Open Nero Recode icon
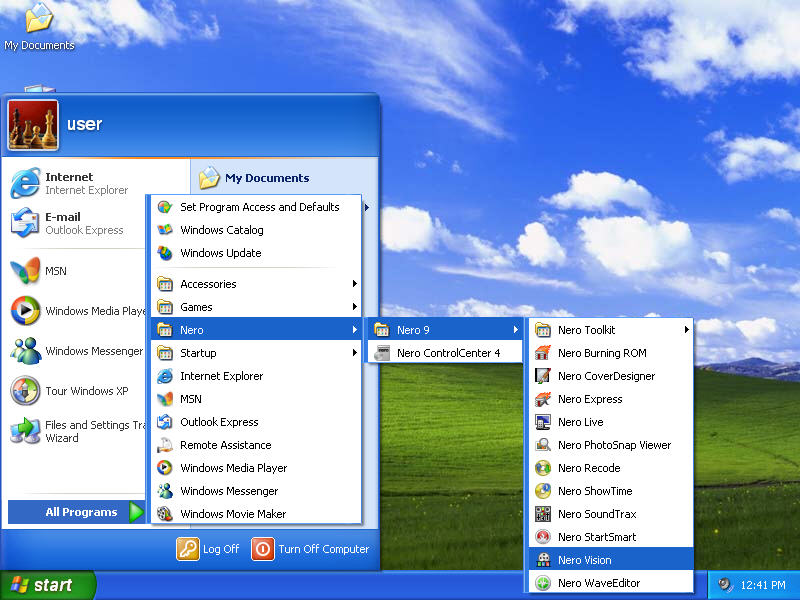 (543, 468)
